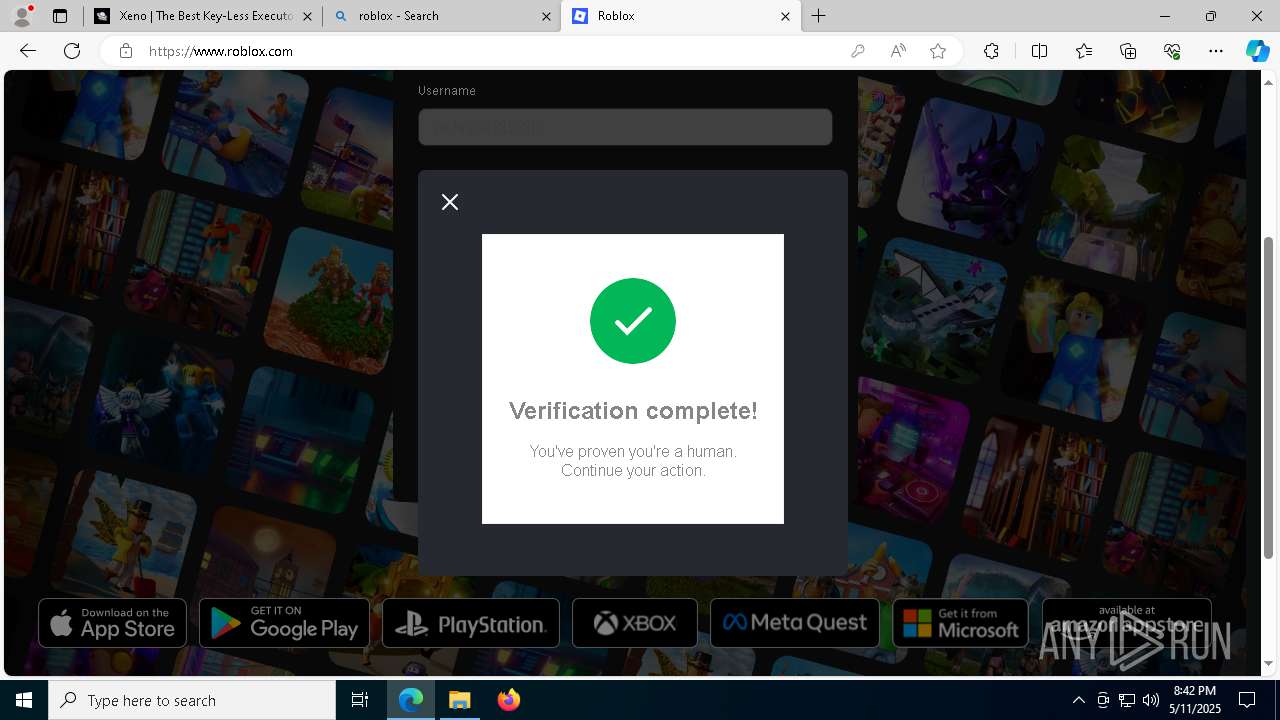This screenshot has width=1280, height=720.
Task: Open Copilot sidebar
Action: pos(1257,51)
